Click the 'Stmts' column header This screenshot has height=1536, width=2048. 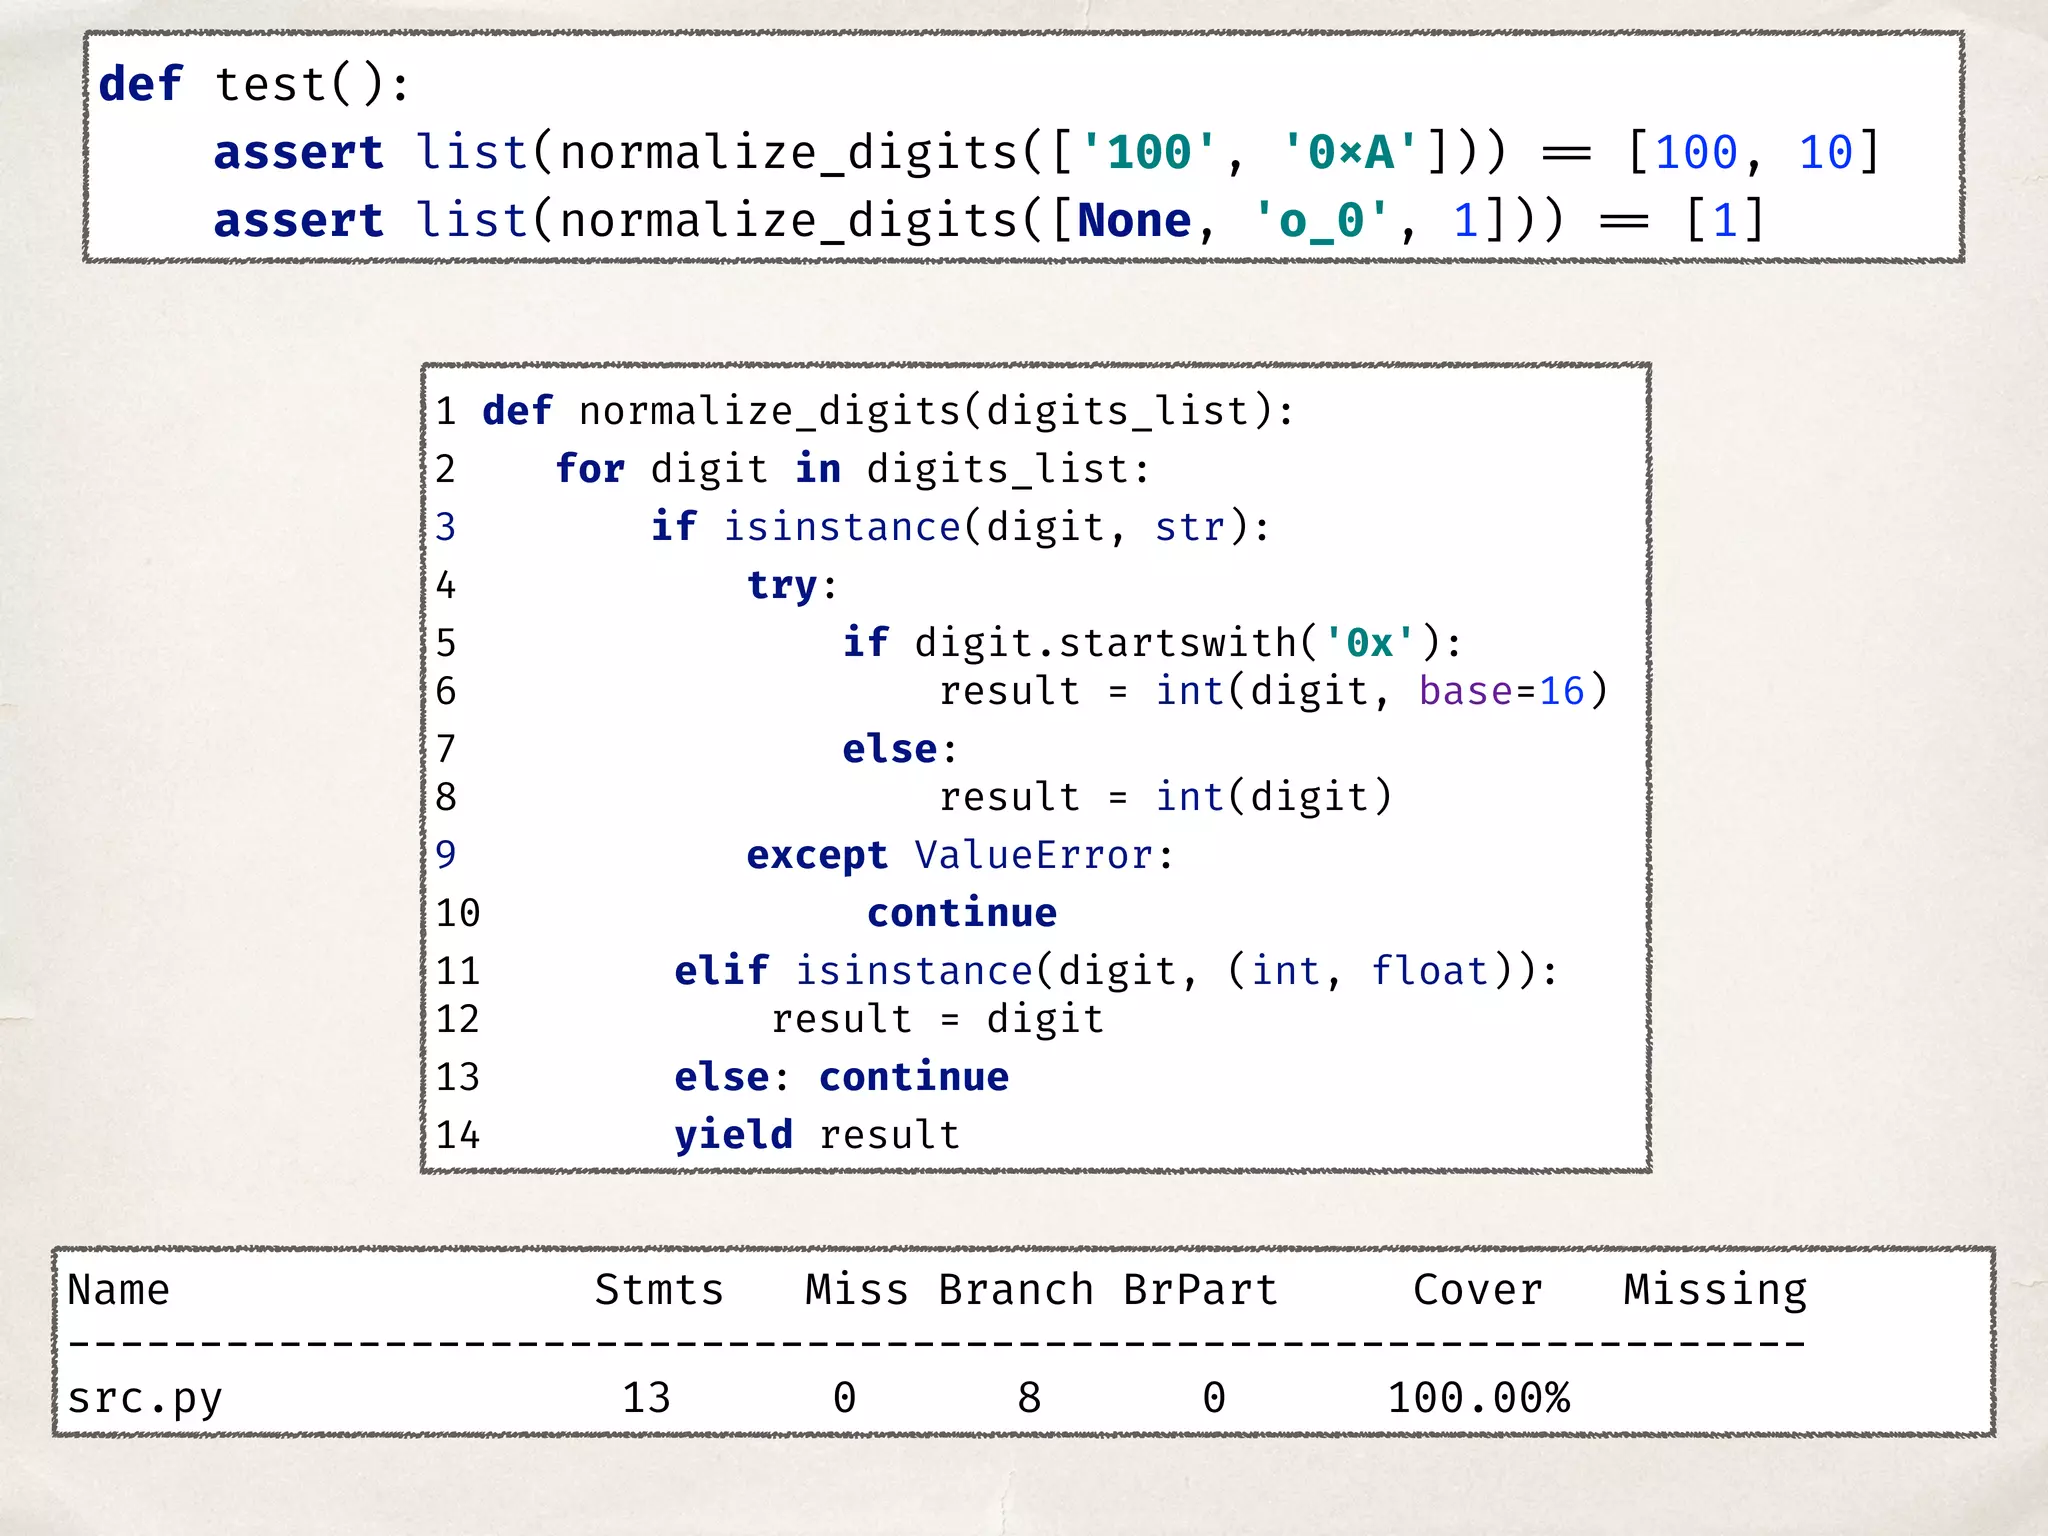tap(659, 1290)
